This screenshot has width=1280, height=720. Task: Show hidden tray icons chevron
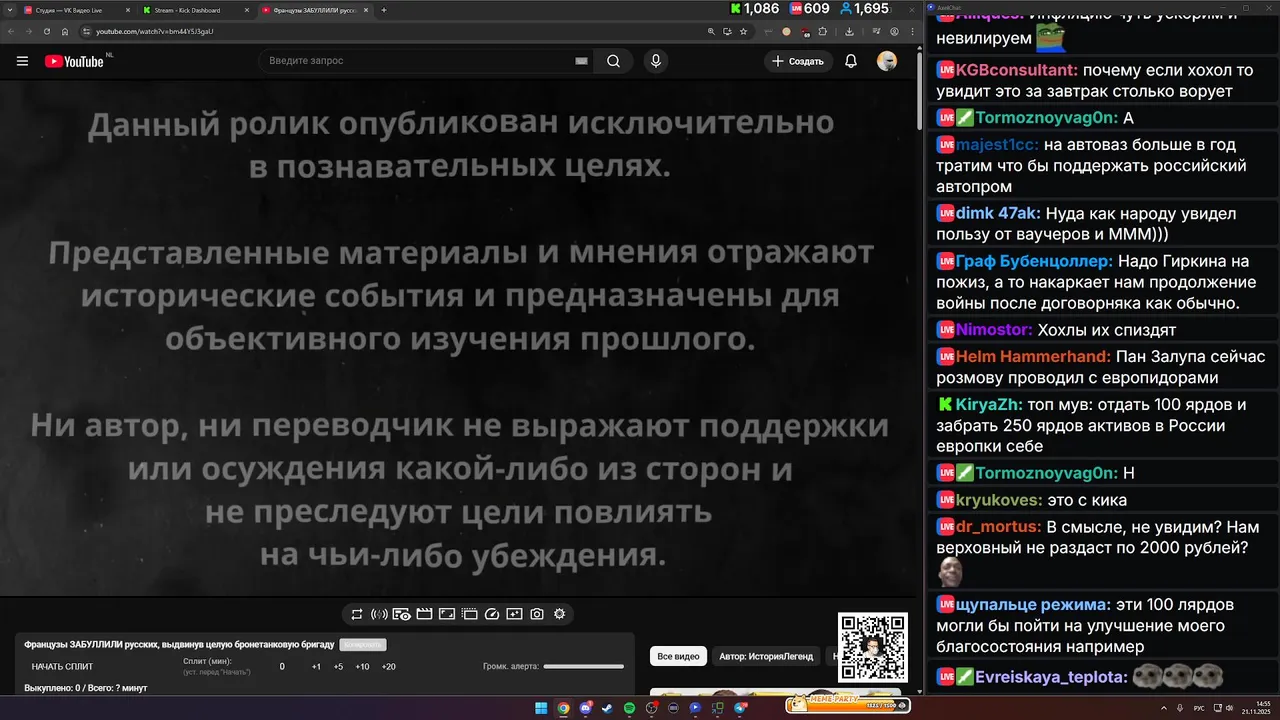1166,708
